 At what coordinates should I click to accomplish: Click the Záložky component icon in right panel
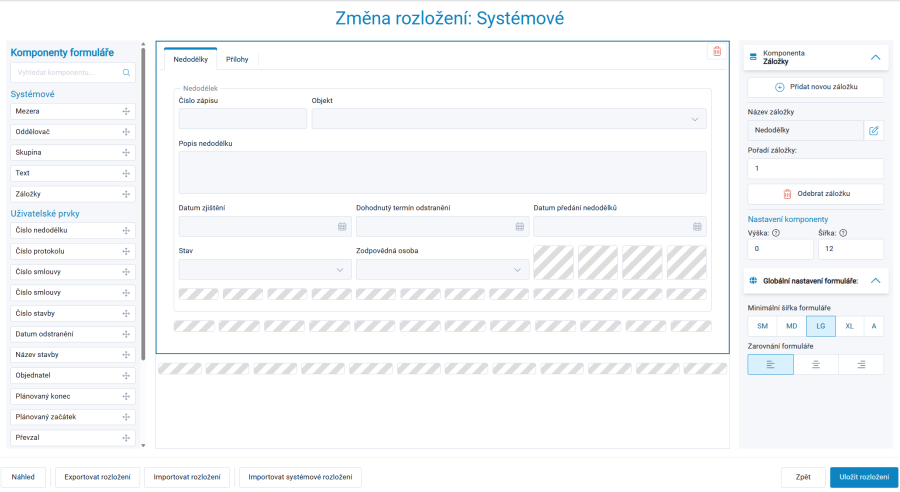tap(753, 57)
